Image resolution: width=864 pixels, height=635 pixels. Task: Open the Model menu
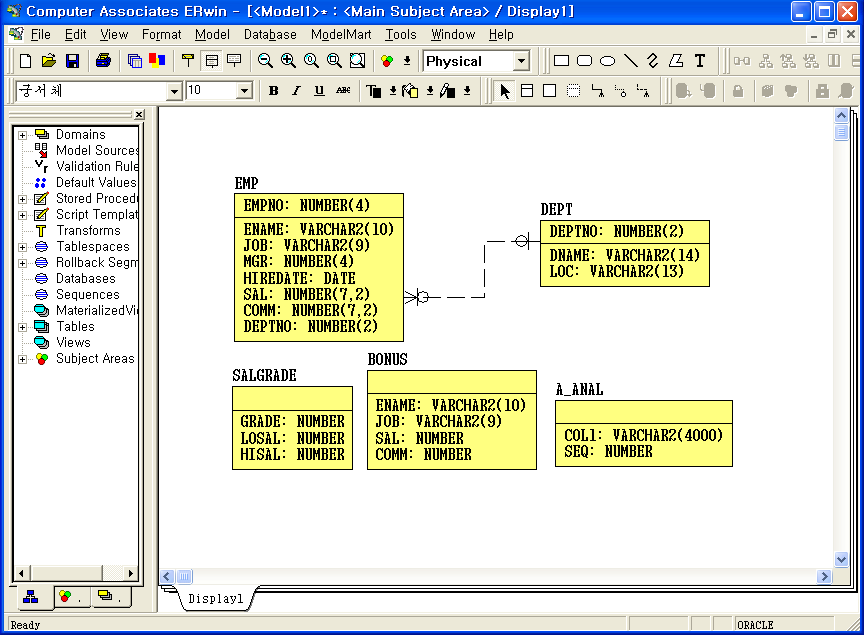click(x=212, y=35)
